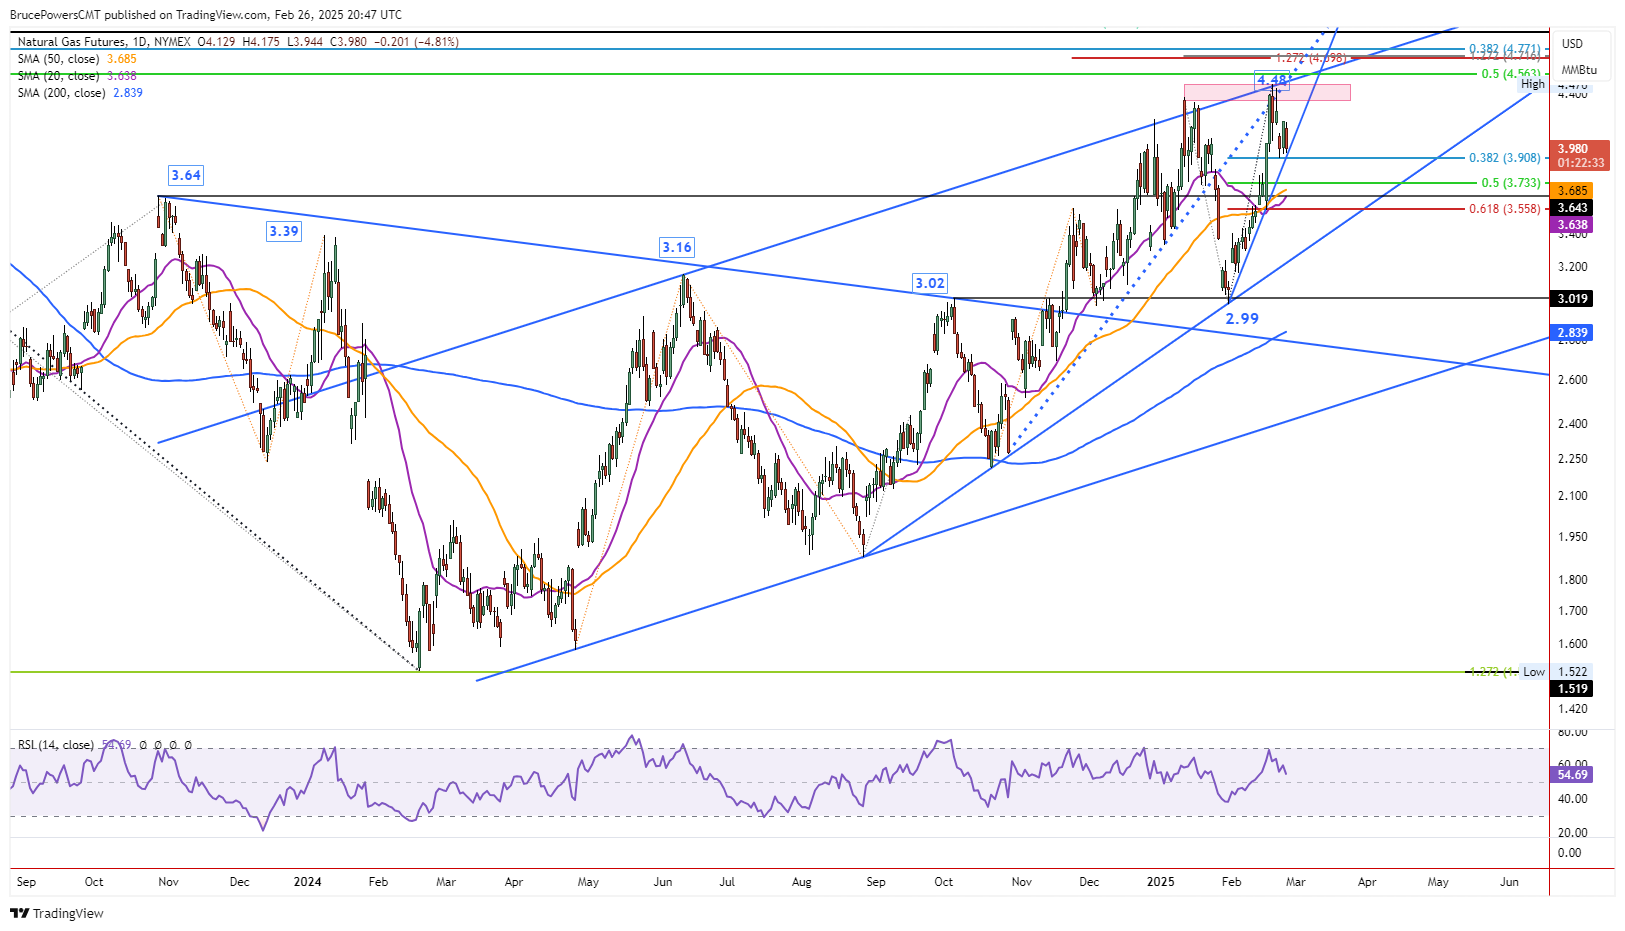Click the orange 3.685 price axis label
1625x931 pixels.
coord(1571,190)
